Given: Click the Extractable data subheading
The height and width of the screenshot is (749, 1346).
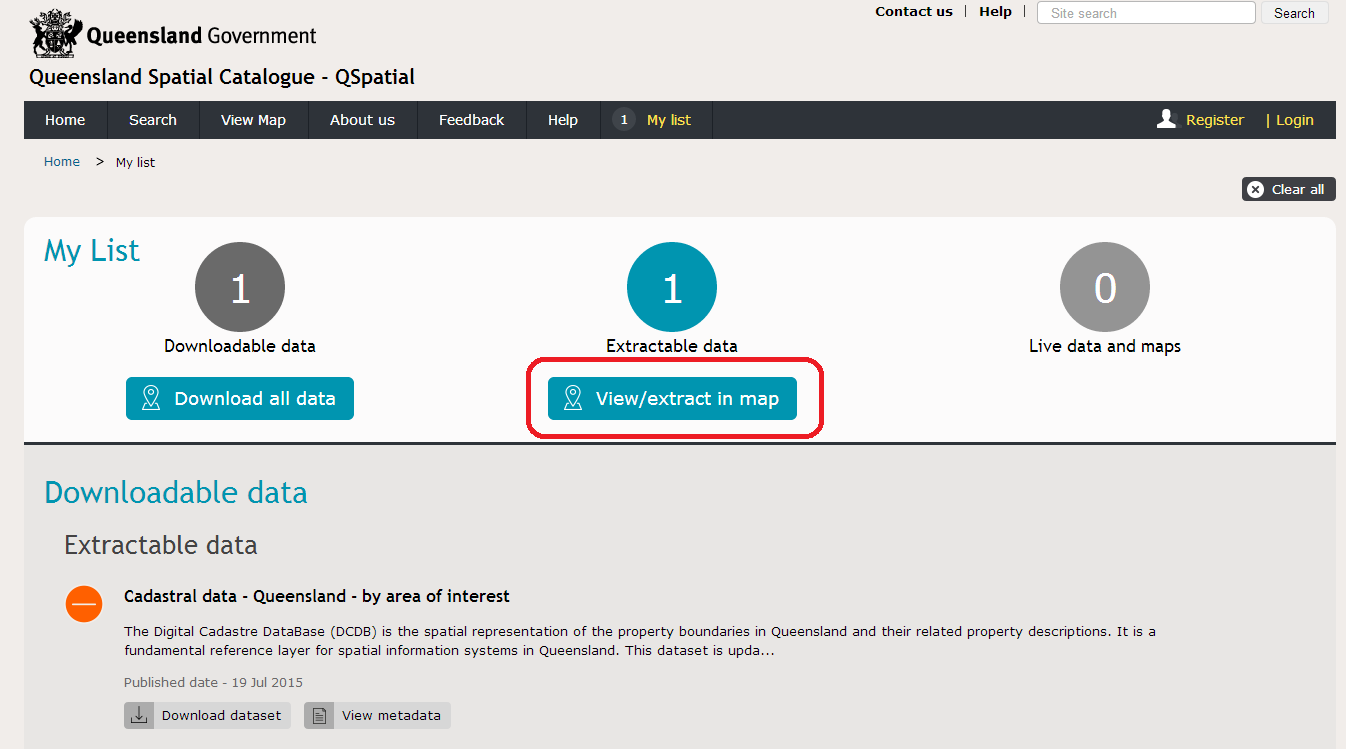Looking at the screenshot, I should pyautogui.click(x=161, y=545).
